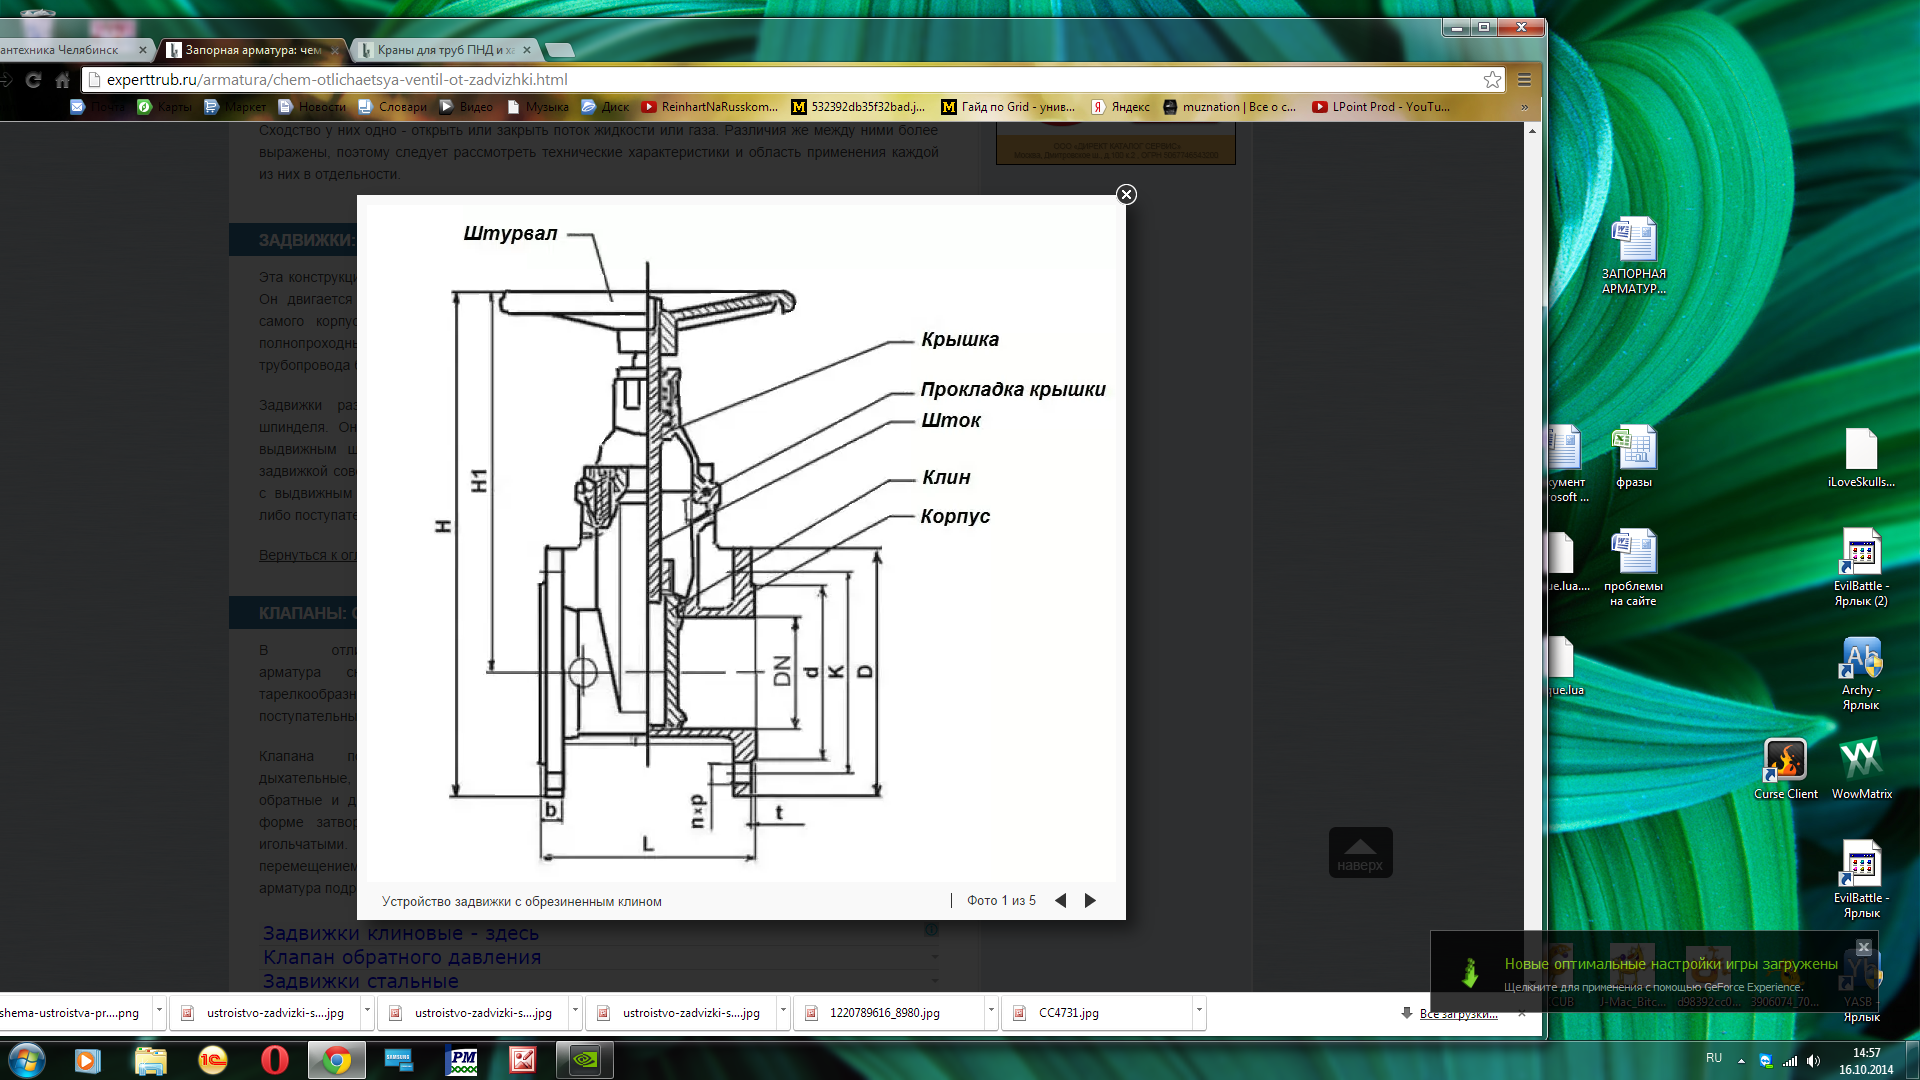This screenshot has width=1920, height=1080.
Task: Go to the browser home page icon
Action: [62, 80]
